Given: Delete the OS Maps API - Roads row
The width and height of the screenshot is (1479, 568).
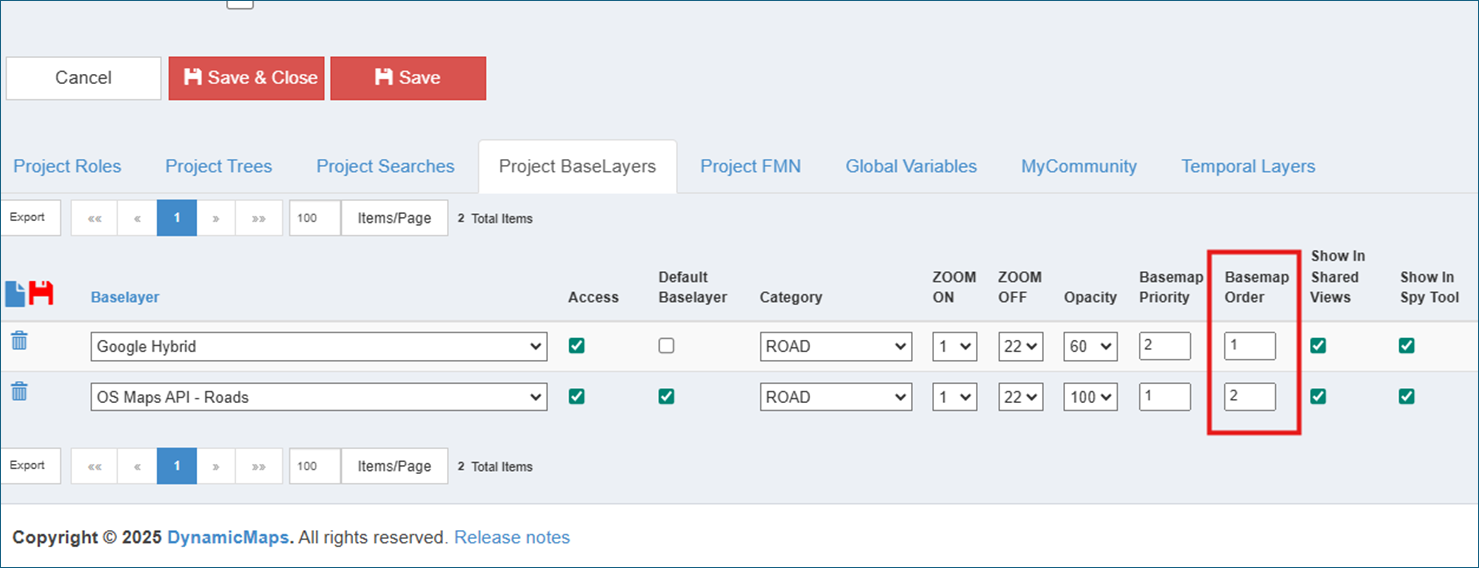Looking at the screenshot, I should [19, 391].
